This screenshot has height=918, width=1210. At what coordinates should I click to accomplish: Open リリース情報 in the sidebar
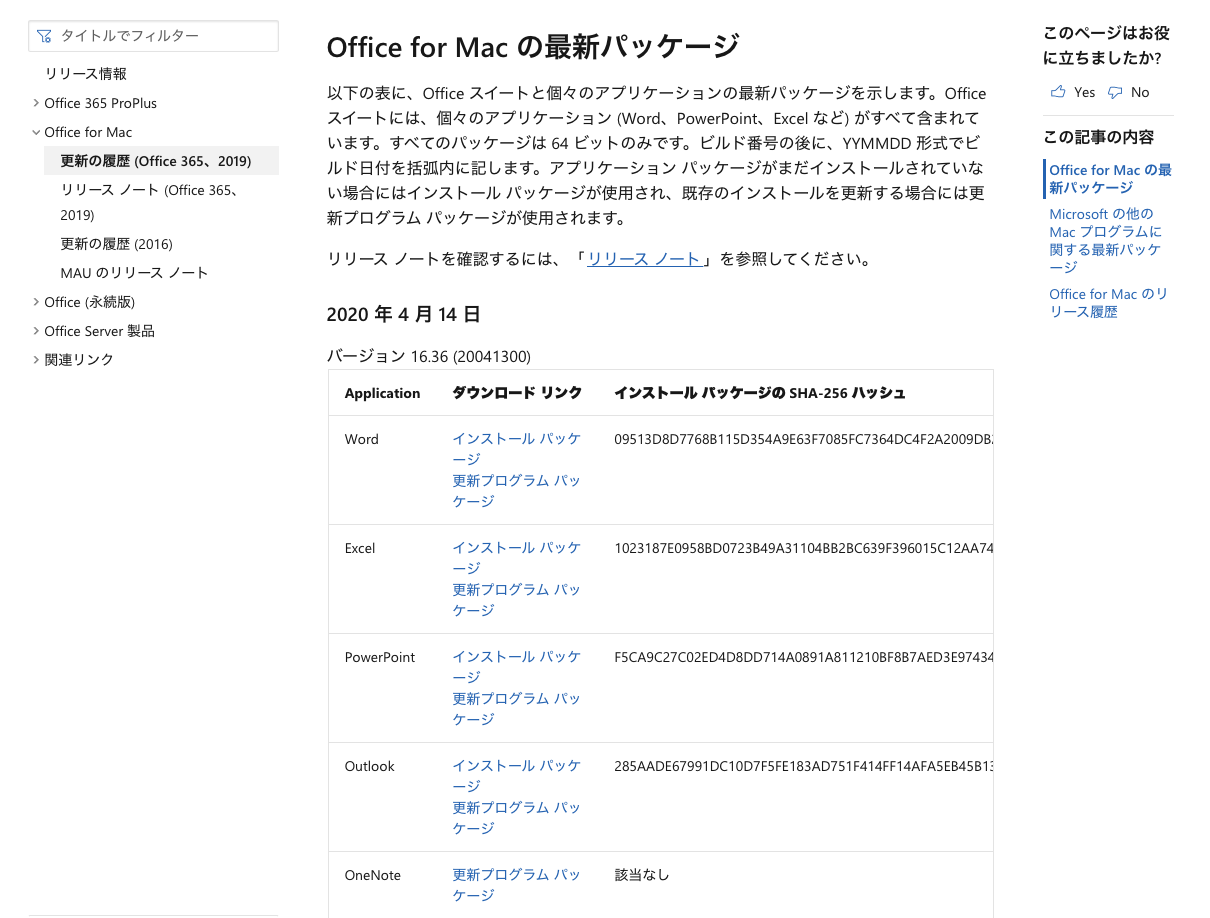tap(86, 74)
